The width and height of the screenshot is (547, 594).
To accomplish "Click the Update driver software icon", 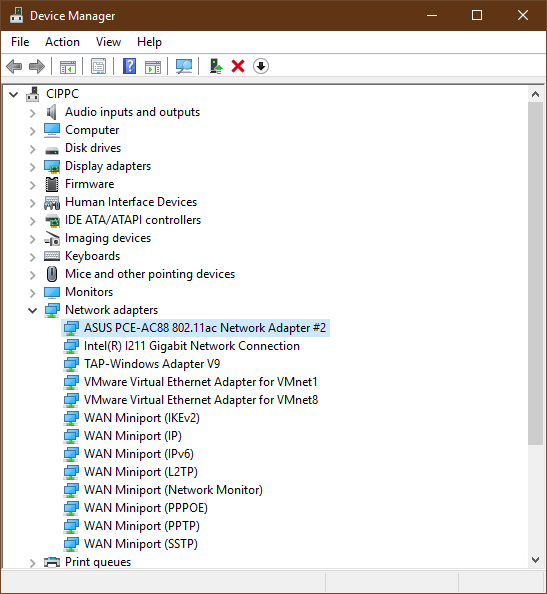I will [216, 67].
